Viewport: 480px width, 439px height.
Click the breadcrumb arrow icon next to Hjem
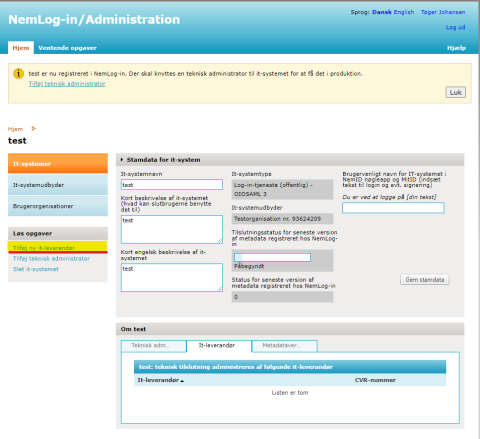click(x=33, y=128)
